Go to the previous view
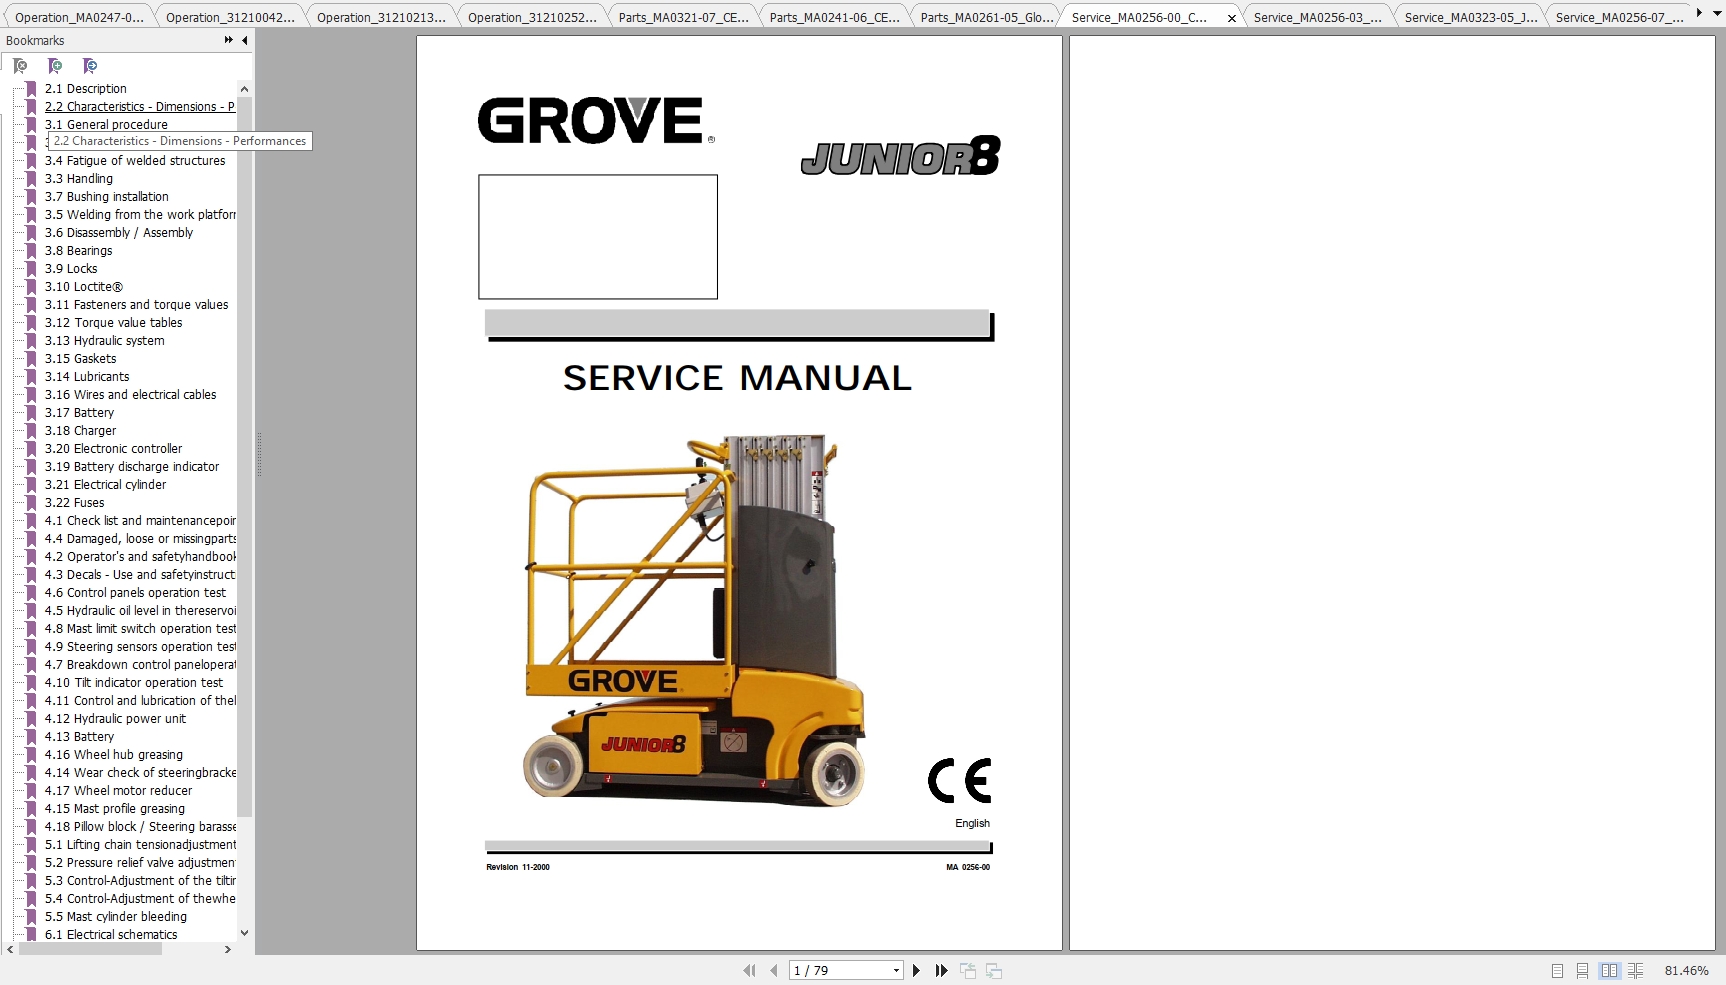1726x985 pixels. [x=967, y=970]
